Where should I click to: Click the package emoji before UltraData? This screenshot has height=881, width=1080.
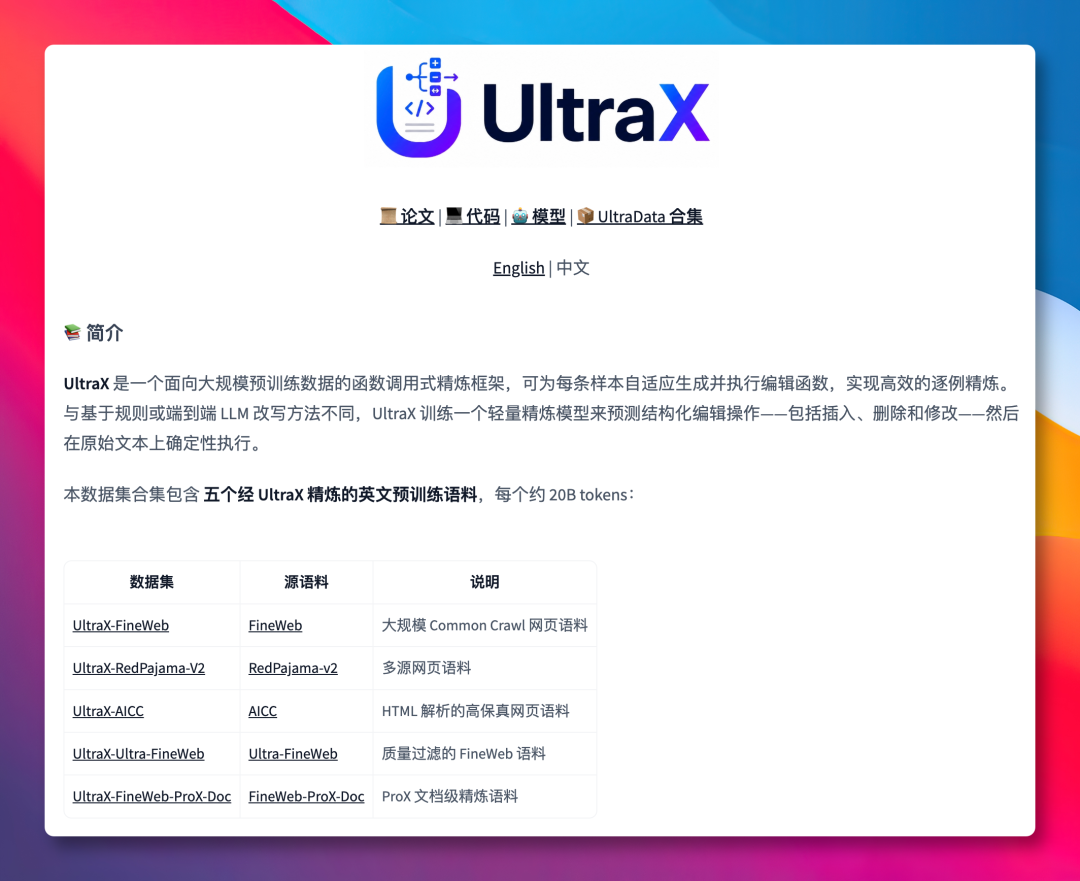pos(585,216)
